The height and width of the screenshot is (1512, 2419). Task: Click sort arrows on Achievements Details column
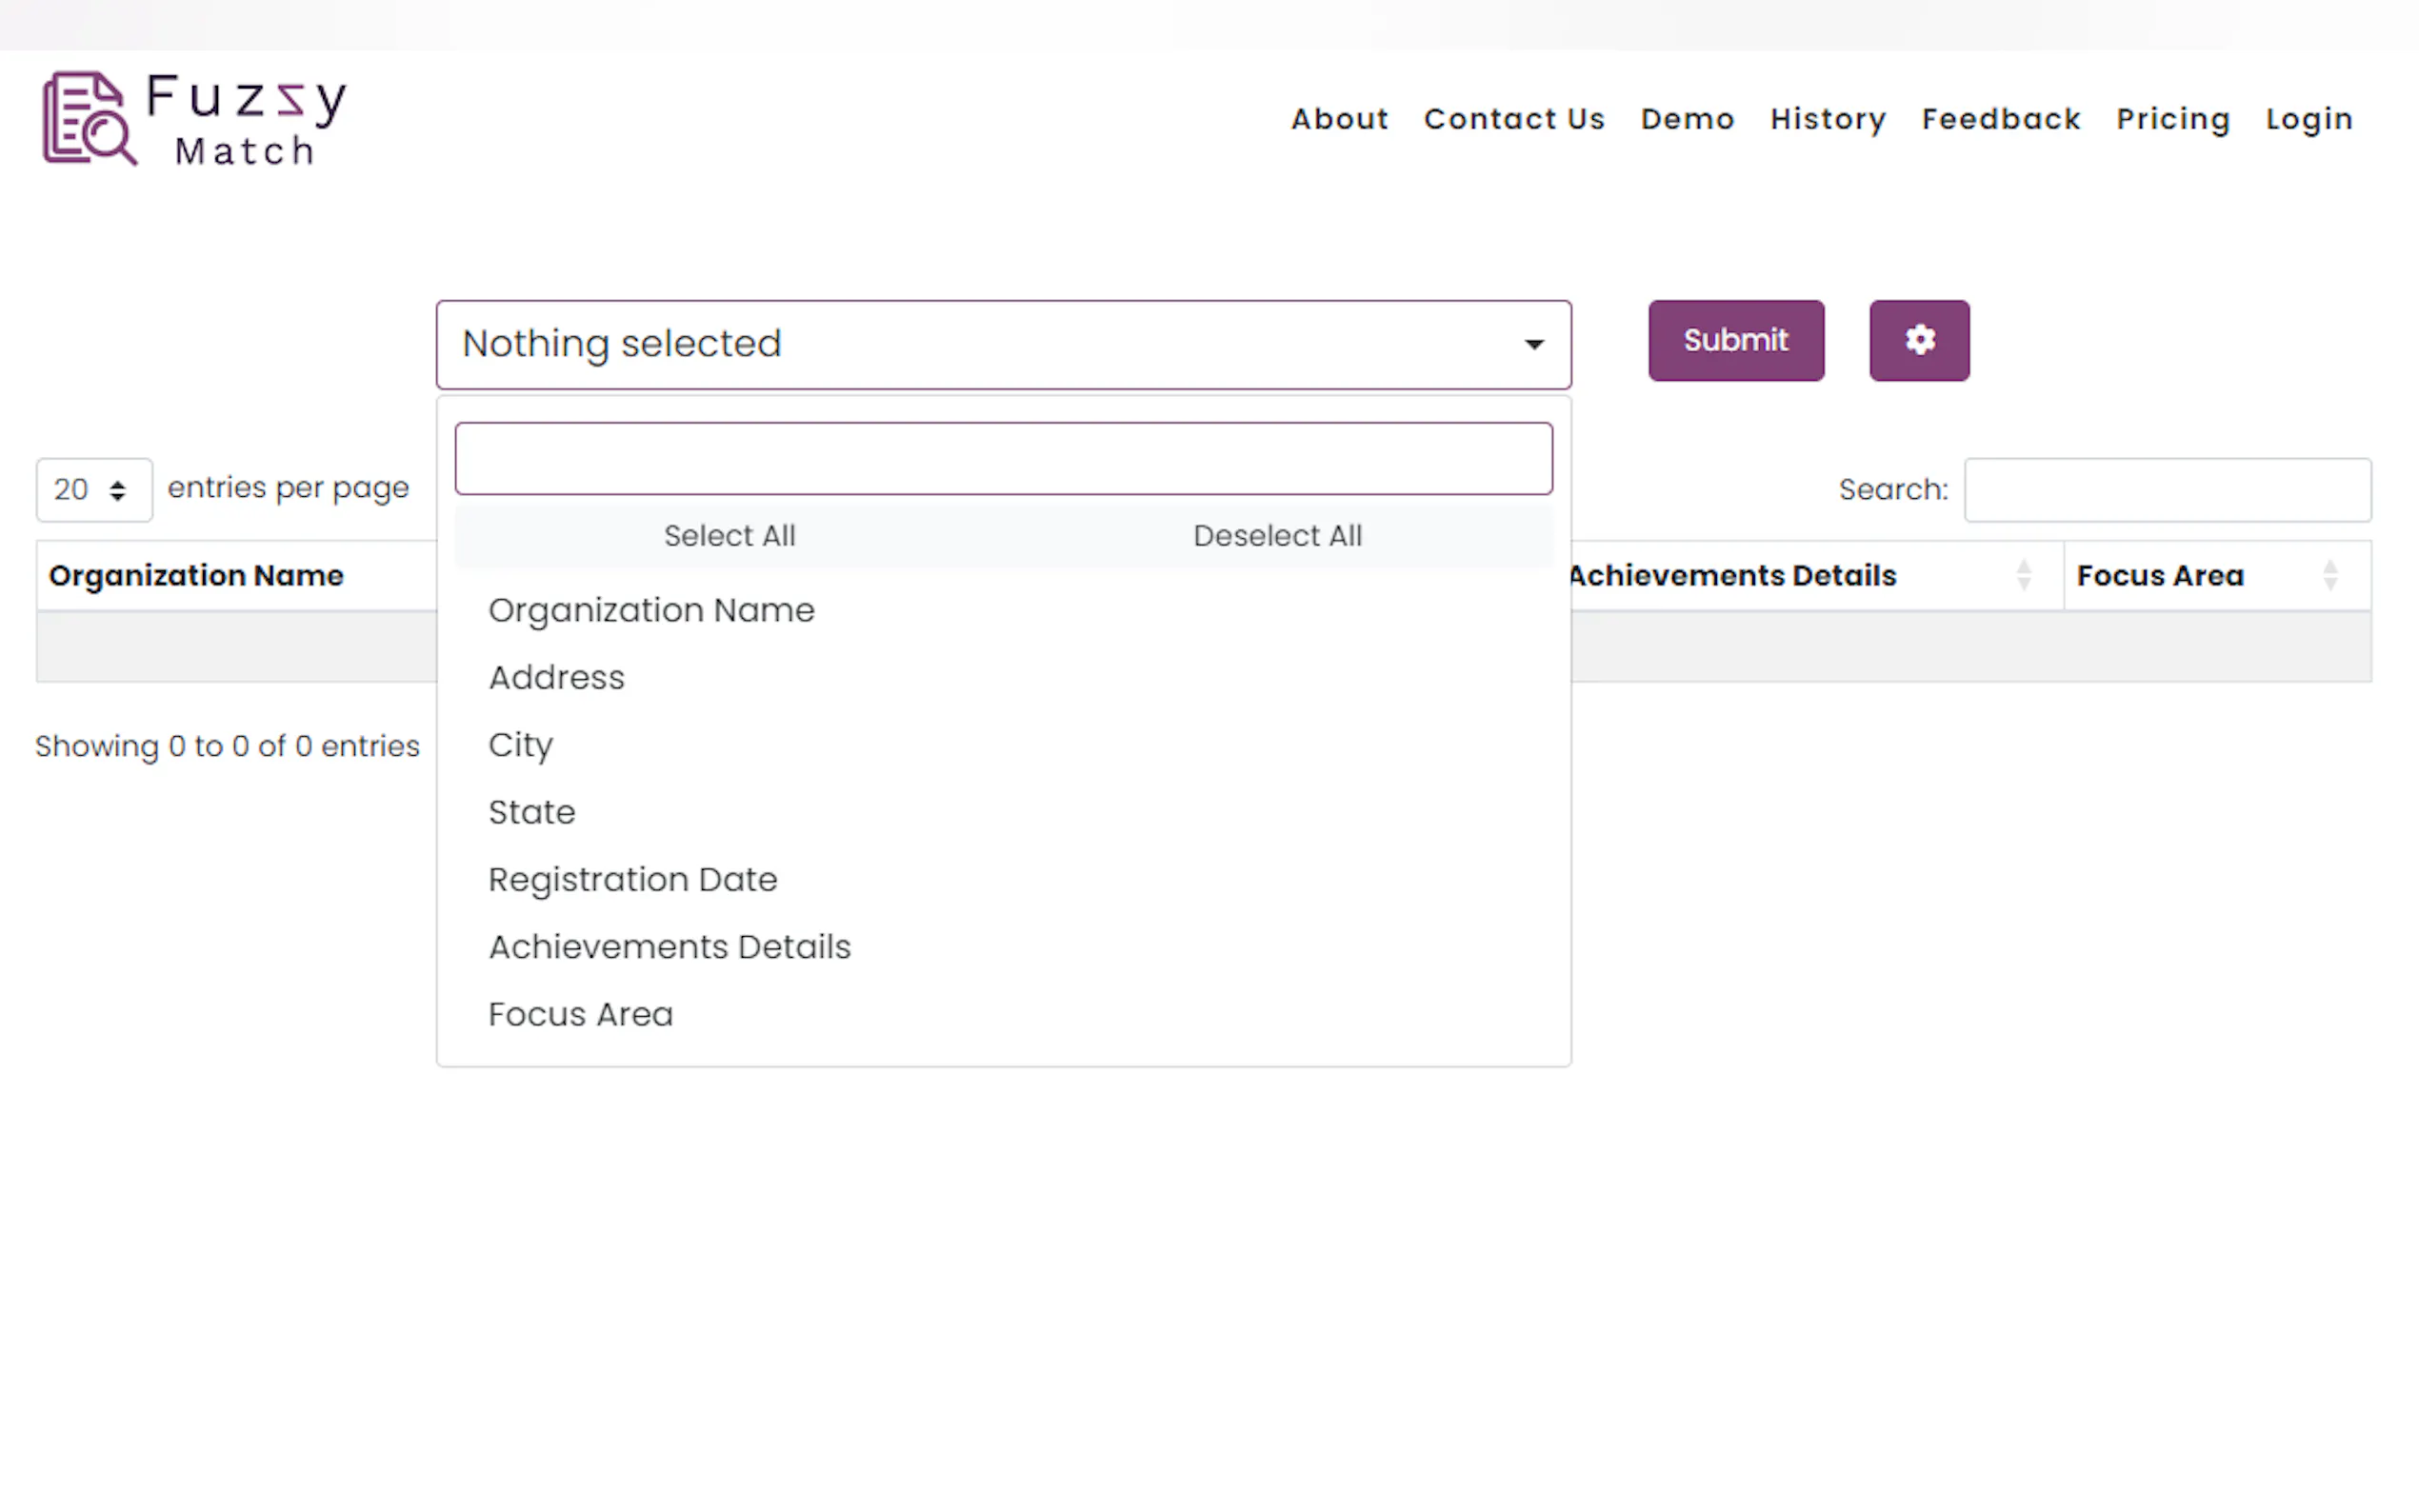coord(2023,575)
